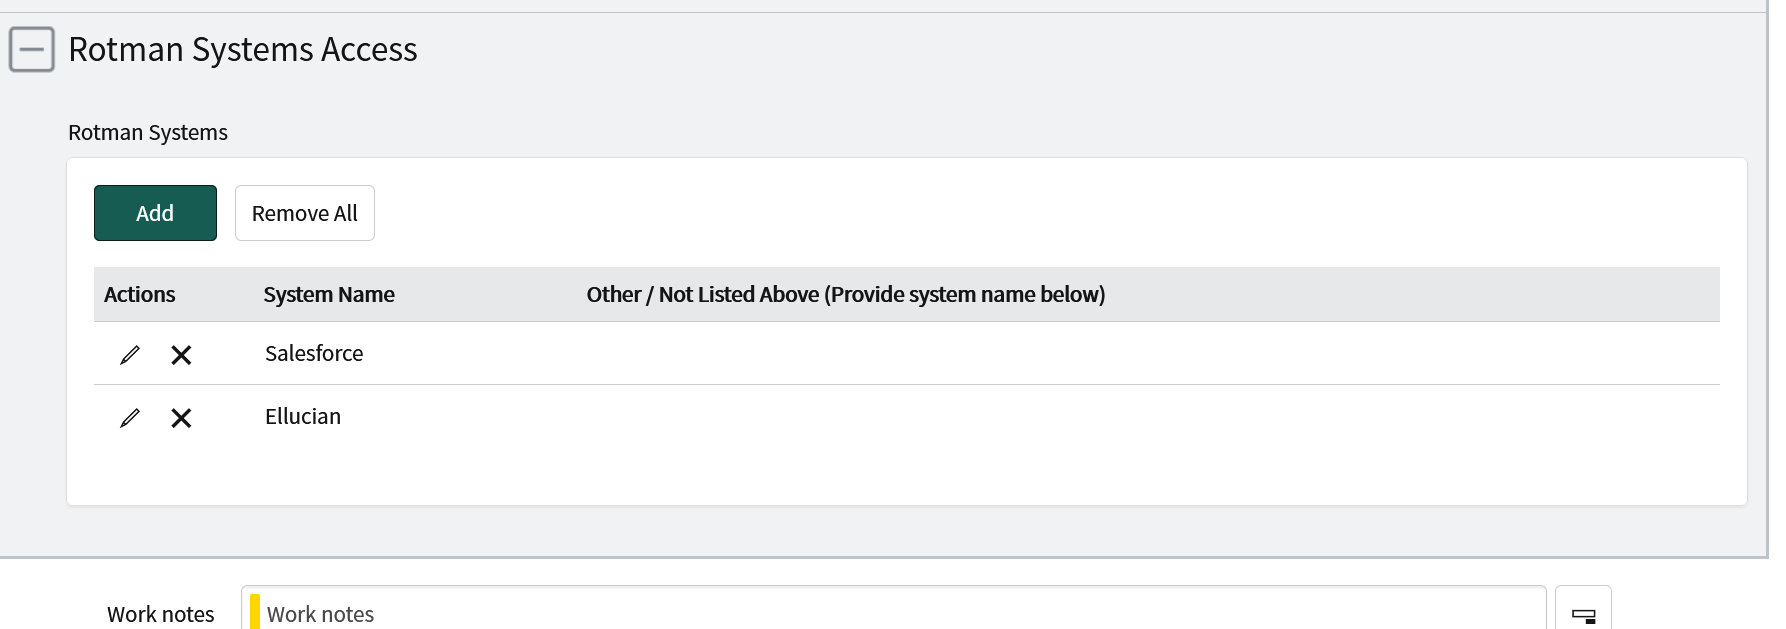Delete the Salesforce row using X icon
This screenshot has height=629, width=1786.
click(x=181, y=355)
